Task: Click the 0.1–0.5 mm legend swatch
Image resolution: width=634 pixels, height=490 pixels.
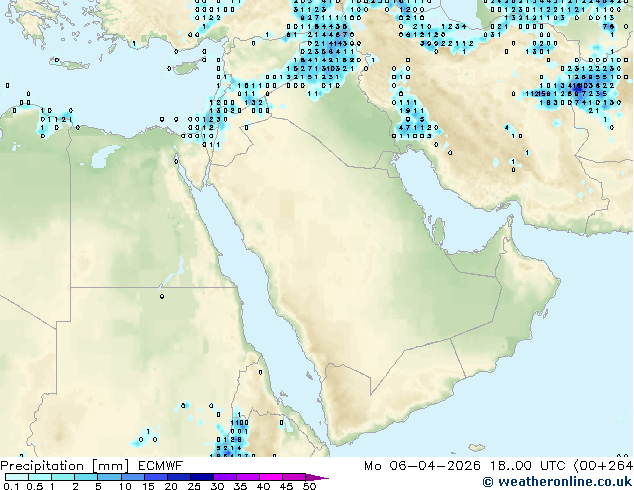Action: (x=17, y=477)
